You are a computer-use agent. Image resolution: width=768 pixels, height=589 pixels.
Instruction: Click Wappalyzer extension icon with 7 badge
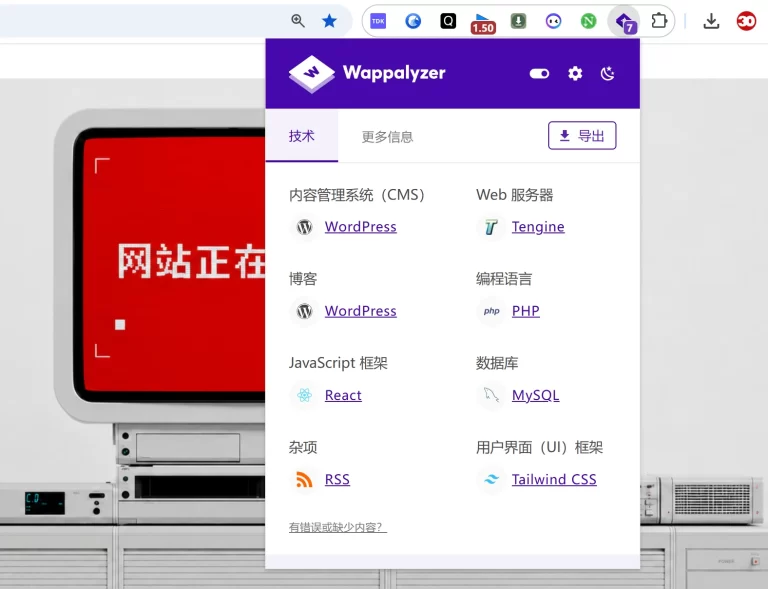pos(625,22)
